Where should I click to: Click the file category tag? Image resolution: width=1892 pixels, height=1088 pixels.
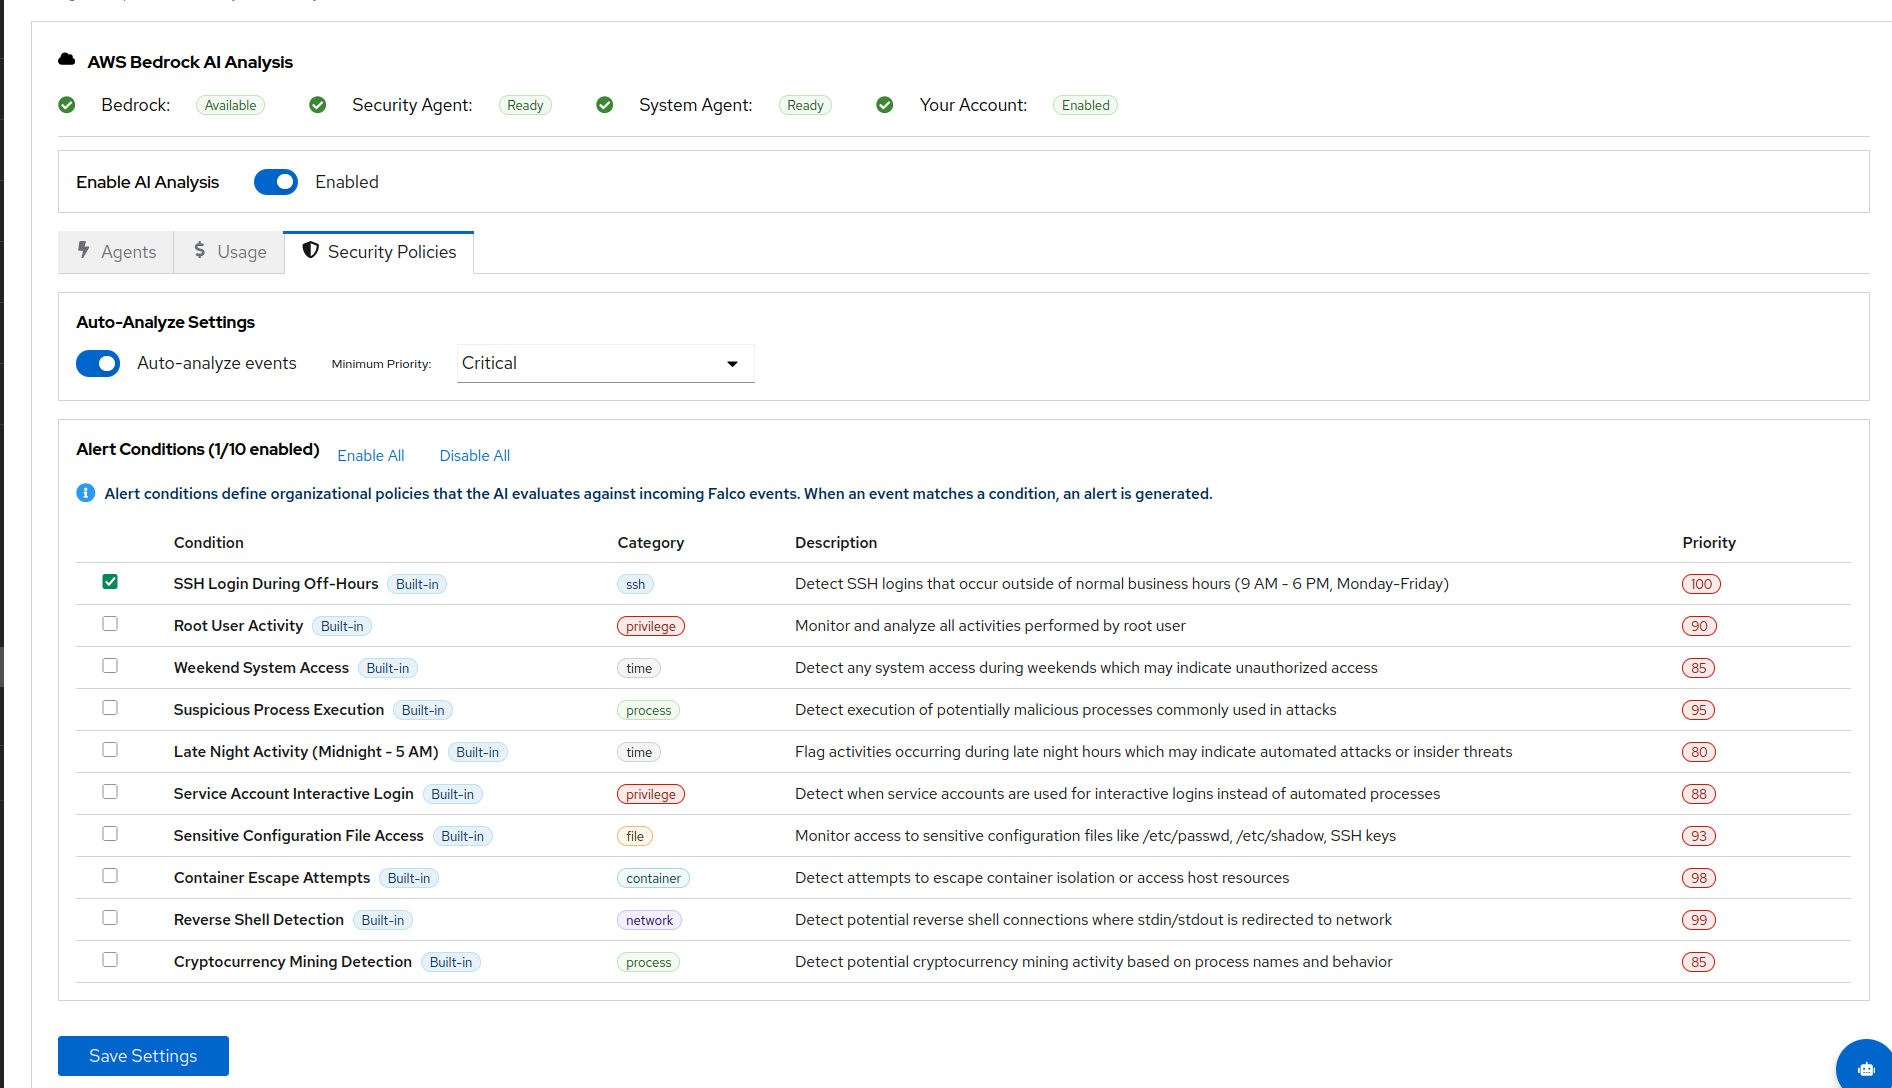tap(635, 836)
